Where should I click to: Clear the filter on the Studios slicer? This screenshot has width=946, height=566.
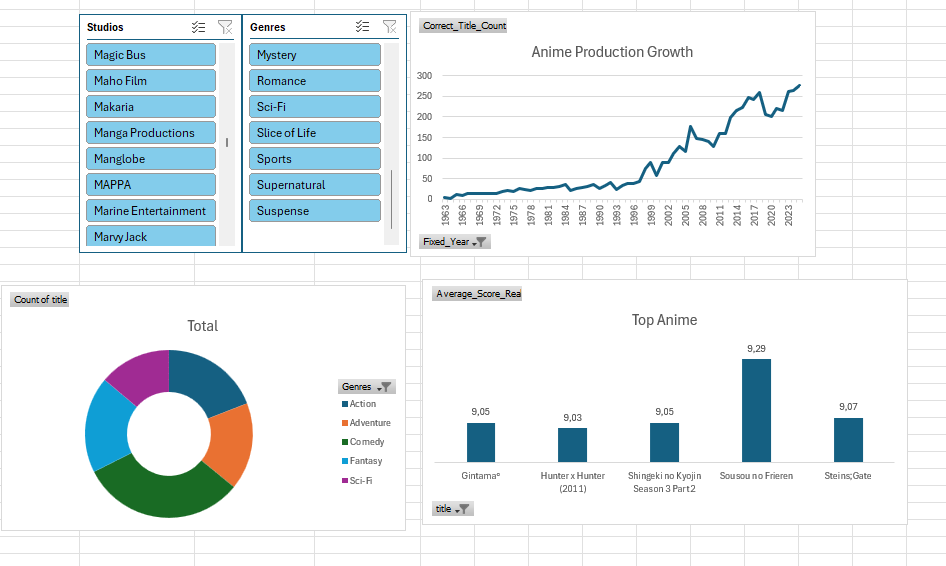pyautogui.click(x=225, y=28)
